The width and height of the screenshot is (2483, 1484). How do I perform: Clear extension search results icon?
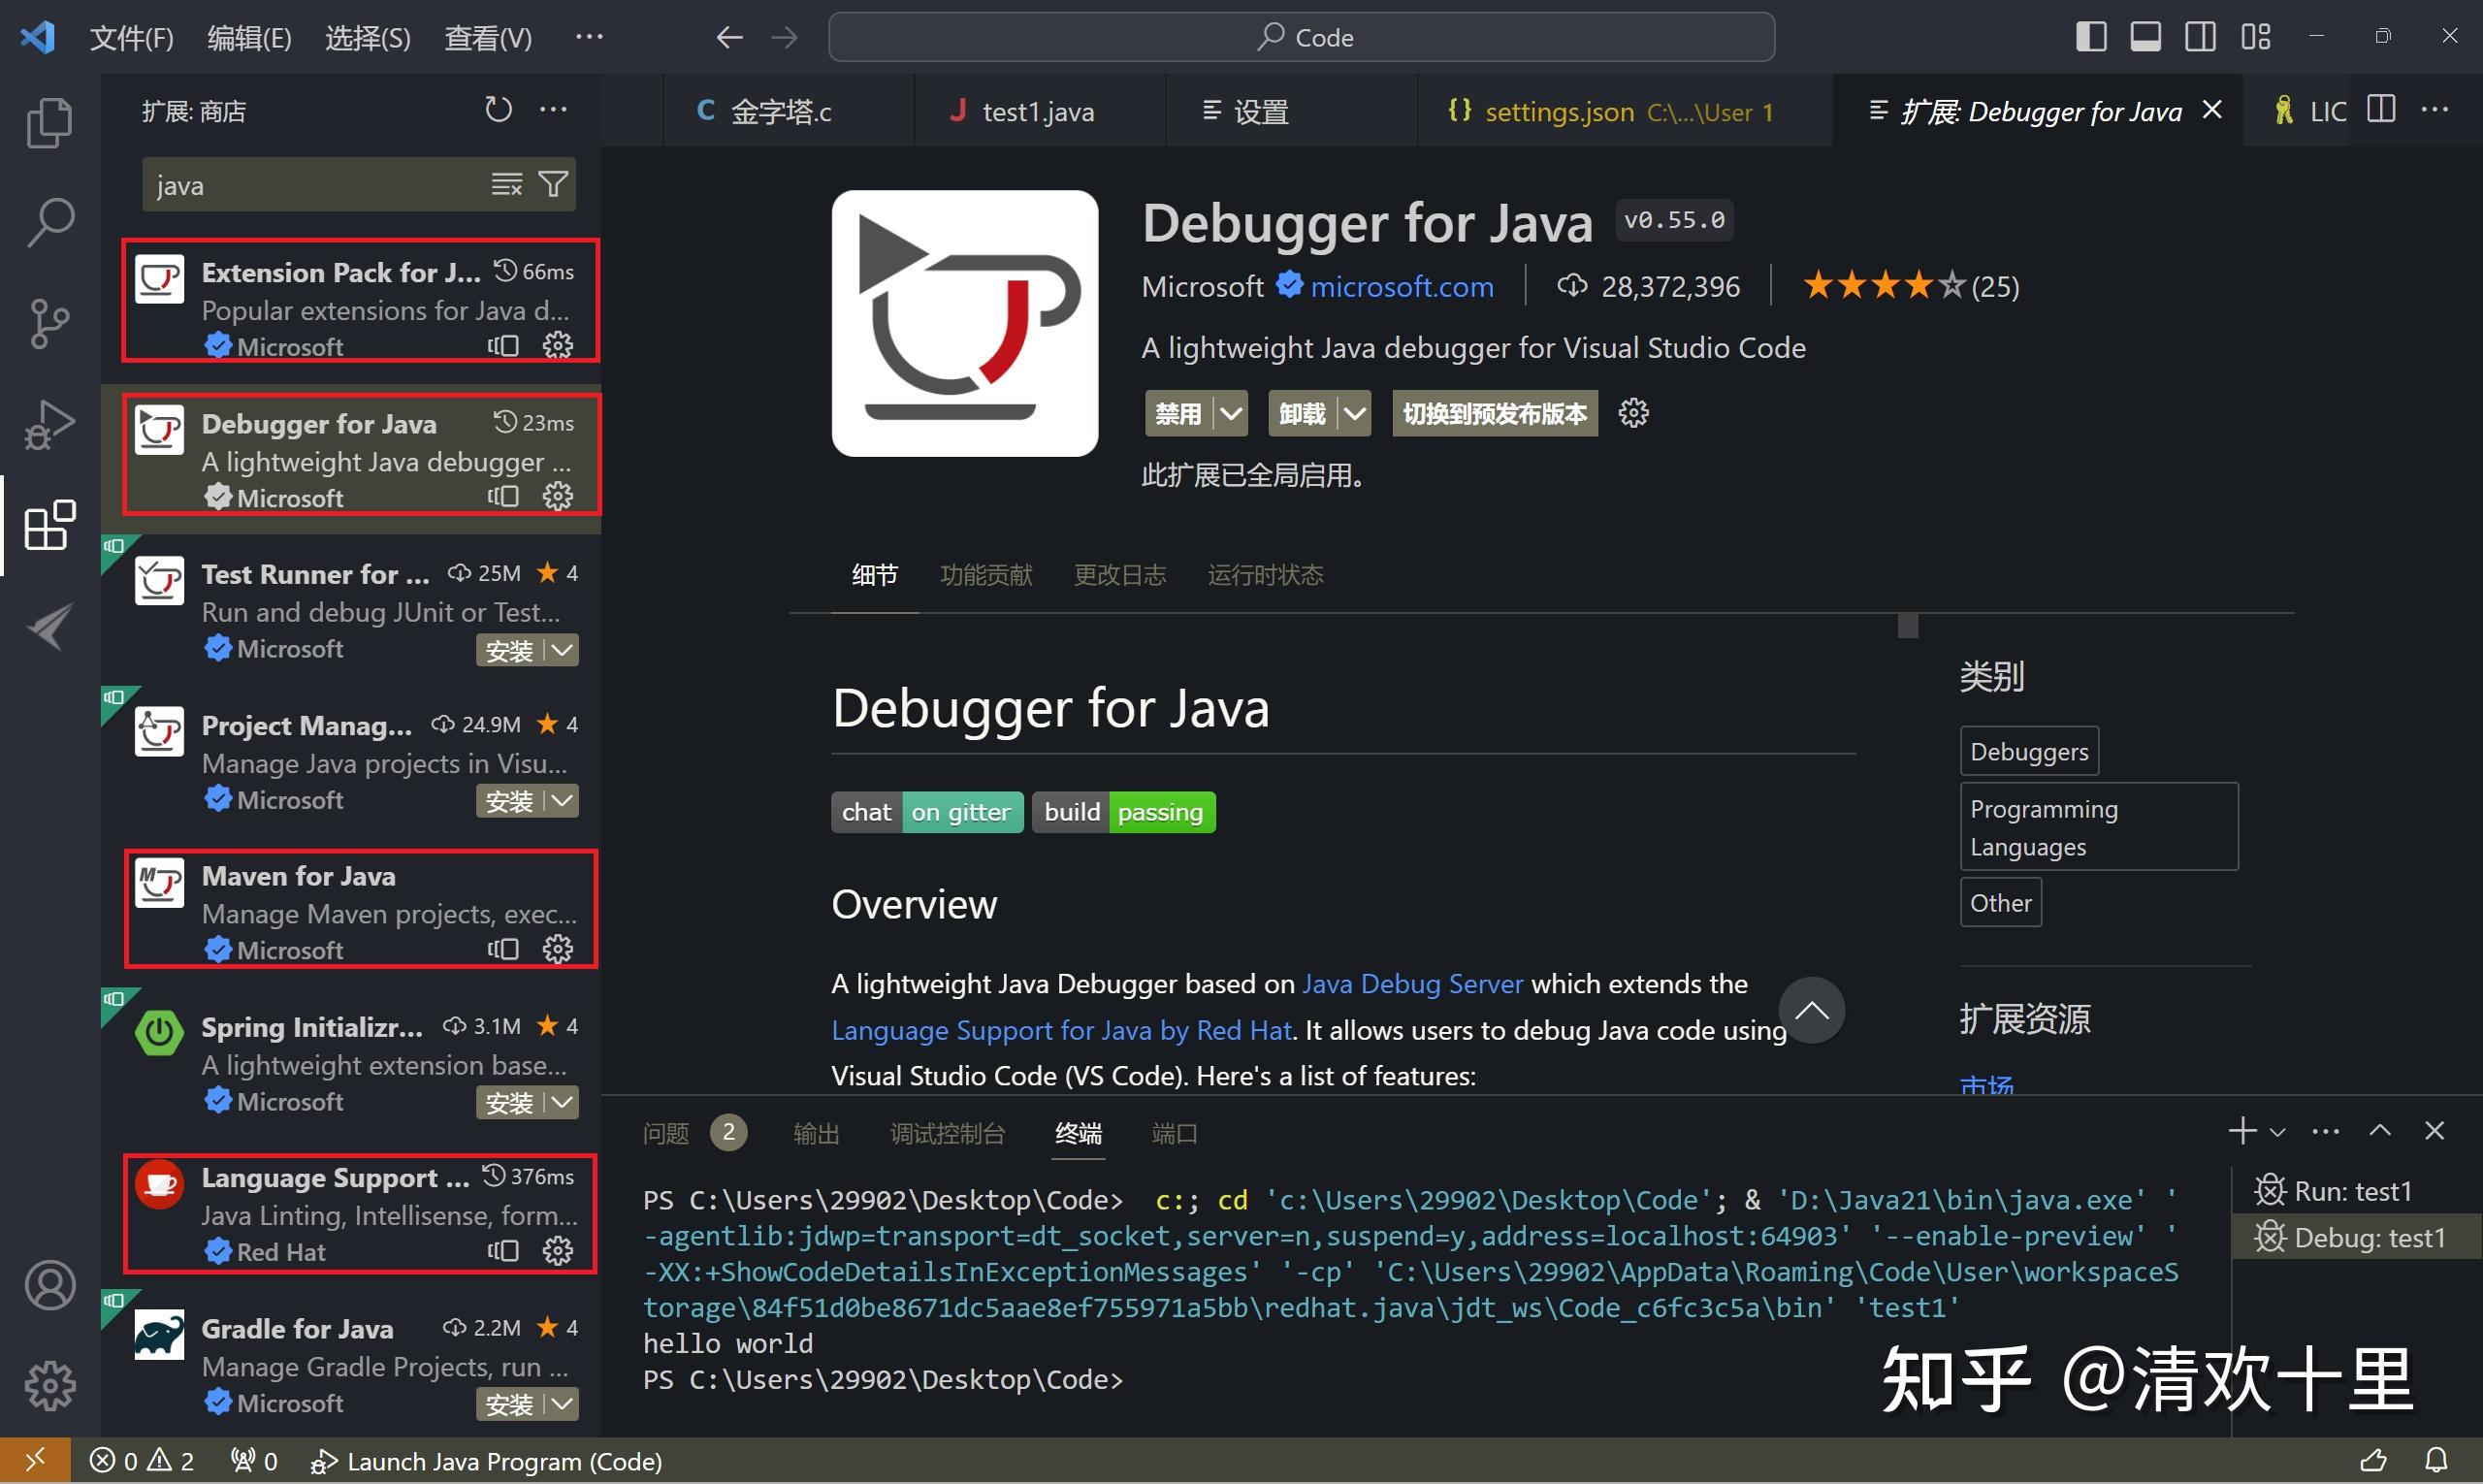pos(507,184)
